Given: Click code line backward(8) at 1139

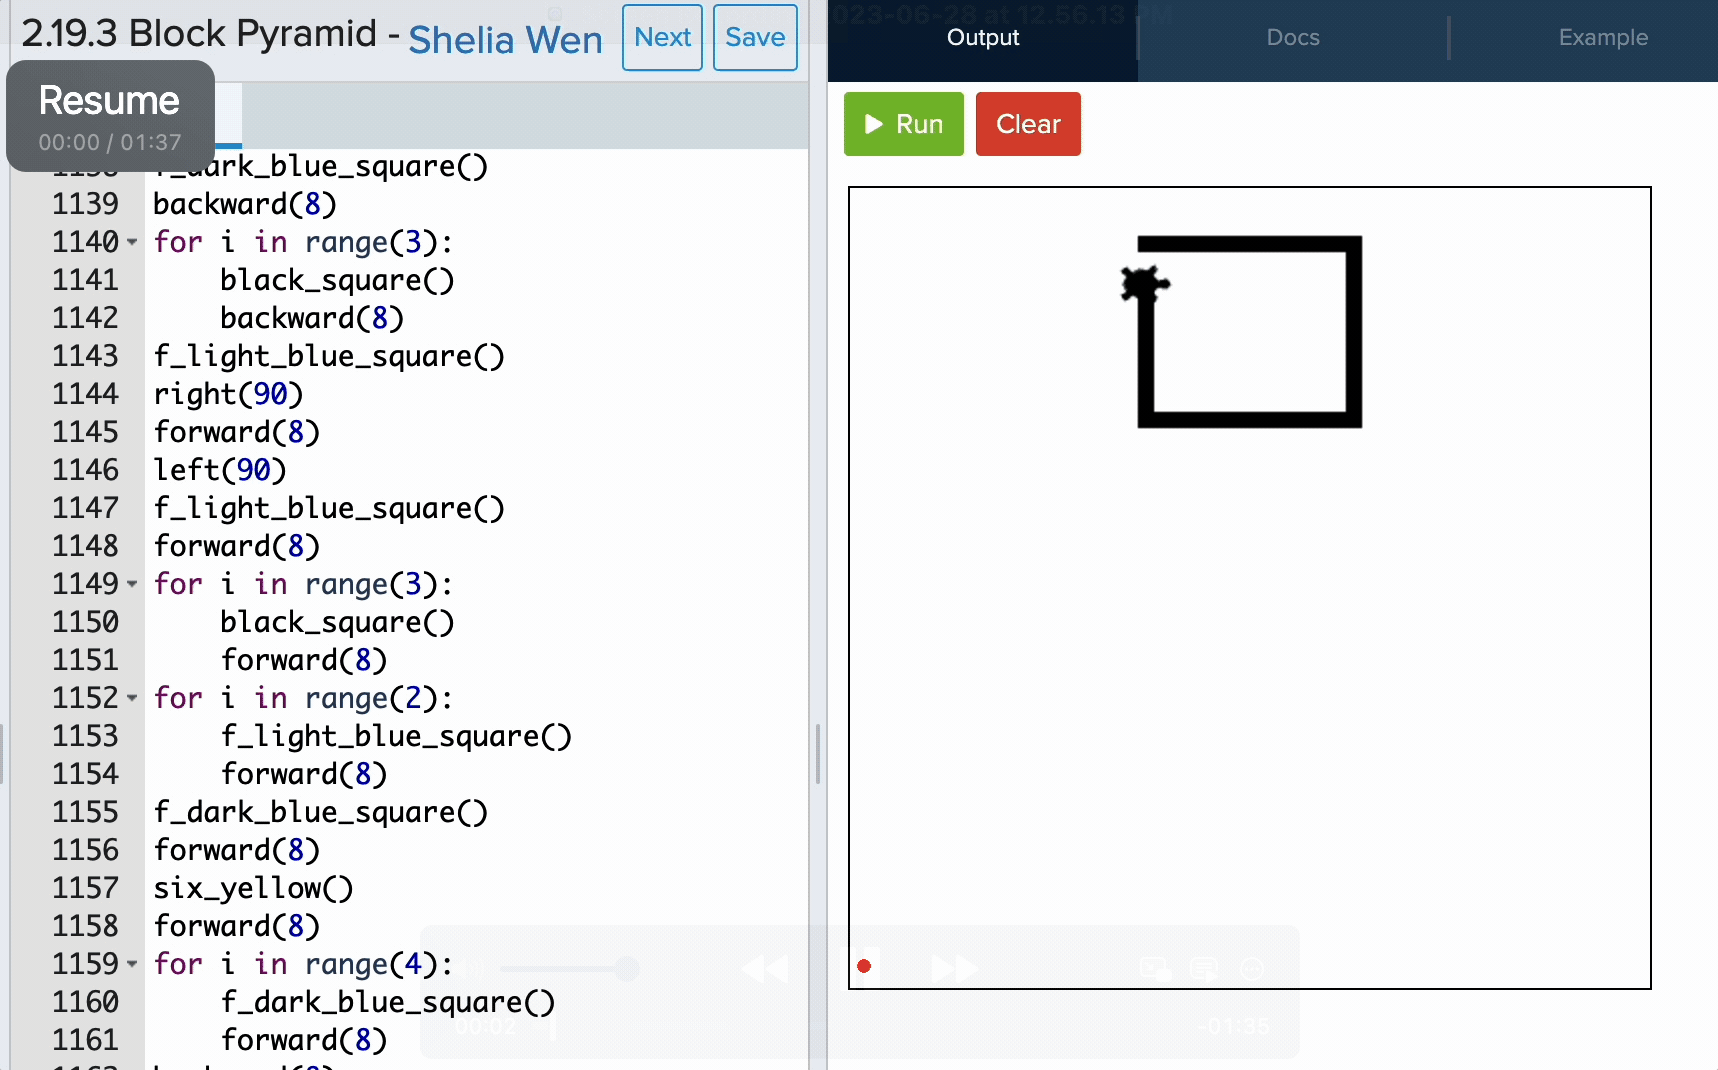Looking at the screenshot, I should (245, 204).
